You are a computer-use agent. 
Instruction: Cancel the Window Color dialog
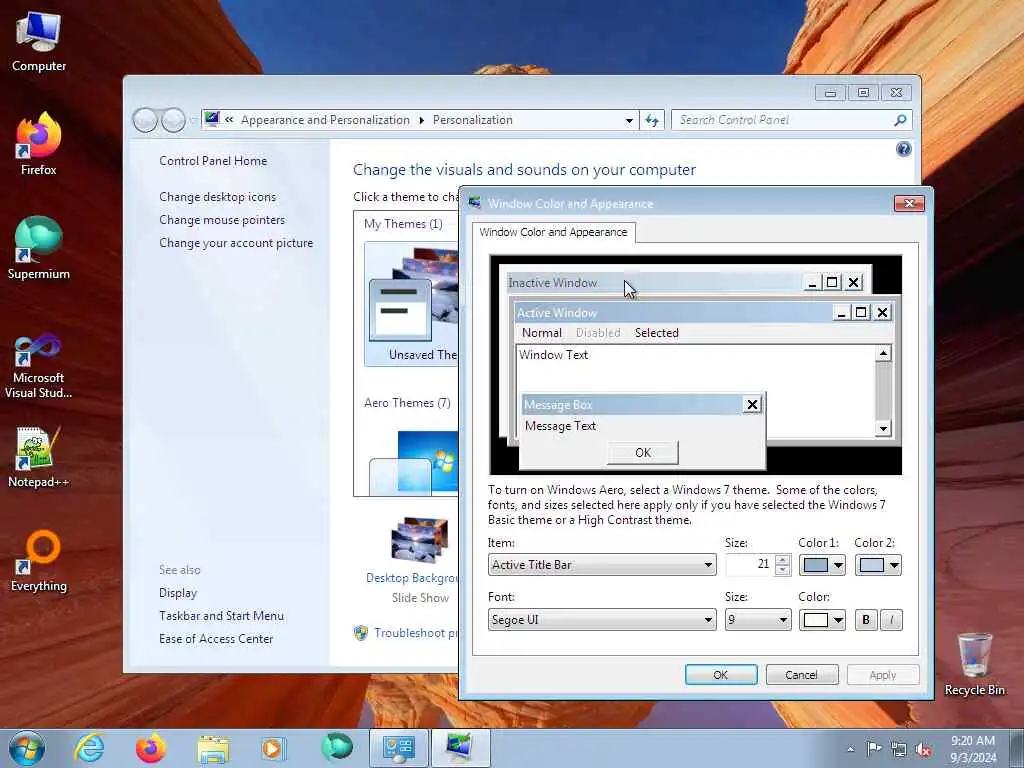tap(801, 675)
